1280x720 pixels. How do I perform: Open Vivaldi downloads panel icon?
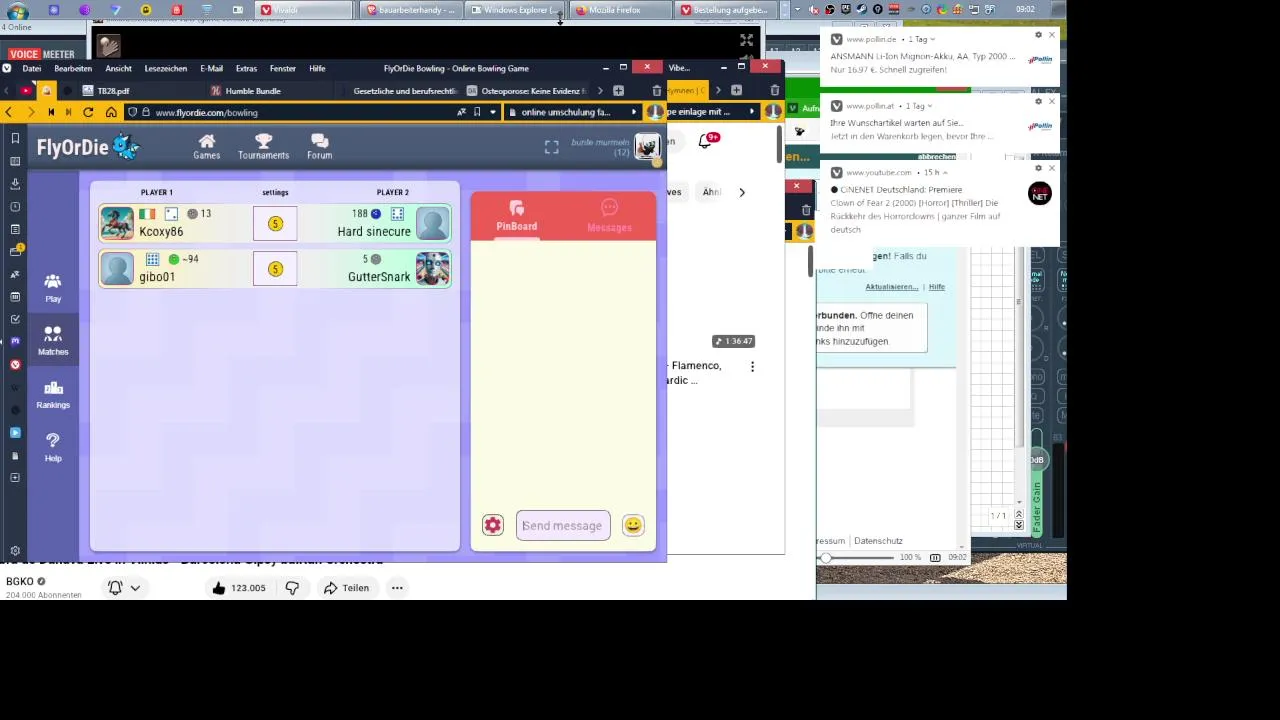coord(15,184)
